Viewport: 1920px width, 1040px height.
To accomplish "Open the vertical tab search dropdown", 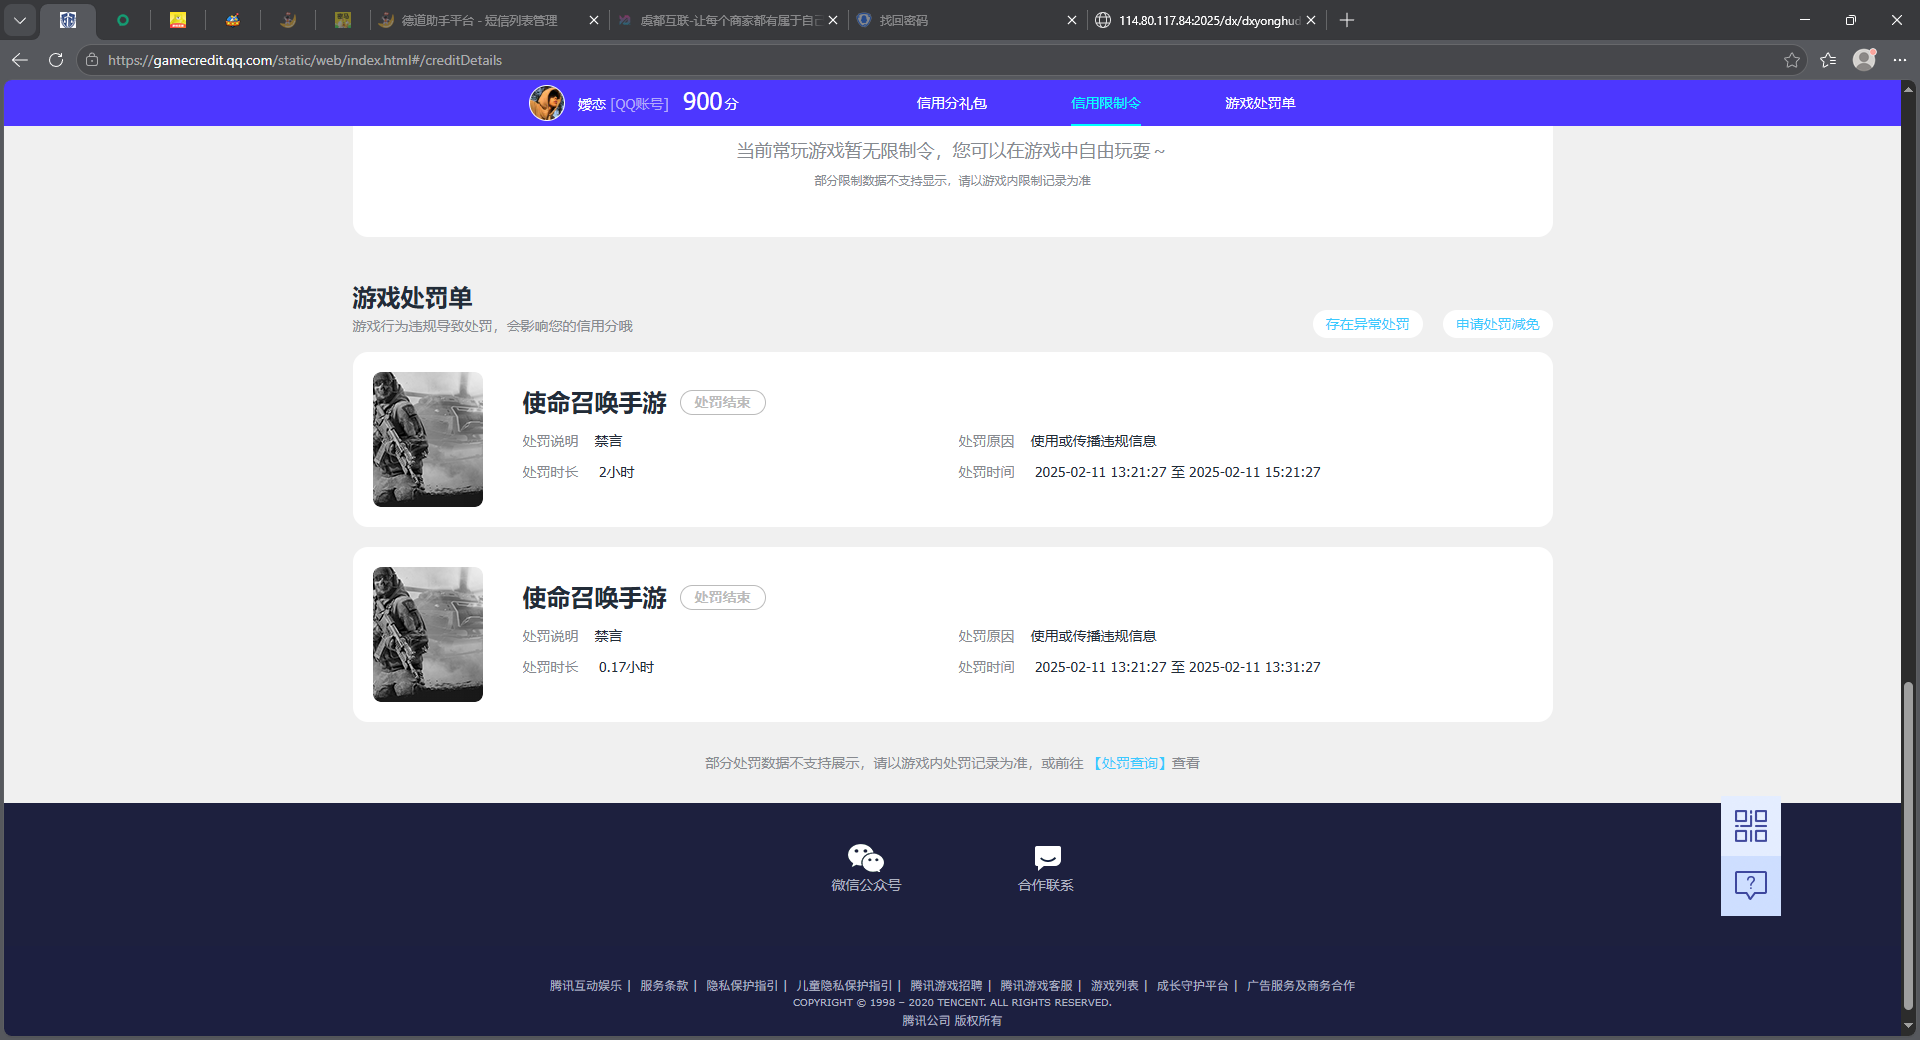I will coord(20,20).
